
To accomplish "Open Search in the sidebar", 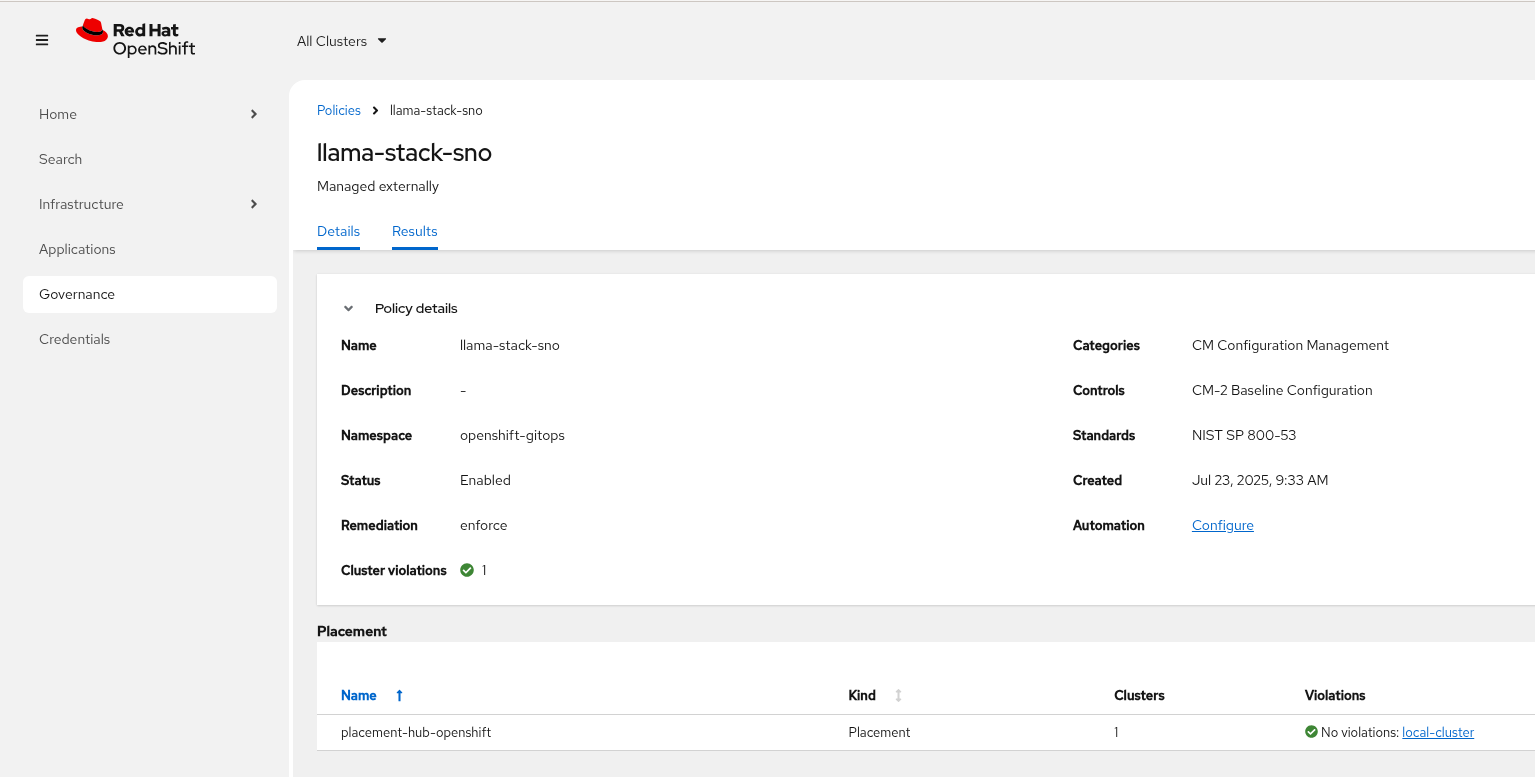I will coord(60,159).
